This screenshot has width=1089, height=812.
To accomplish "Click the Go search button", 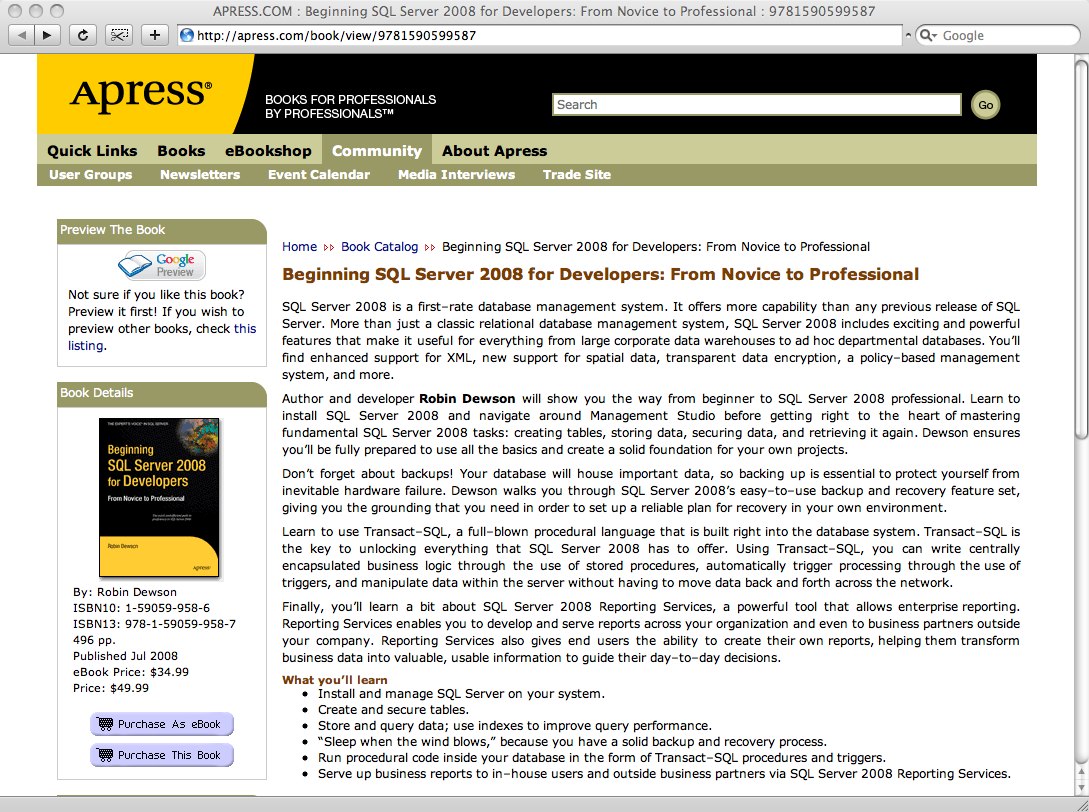I will 985,105.
